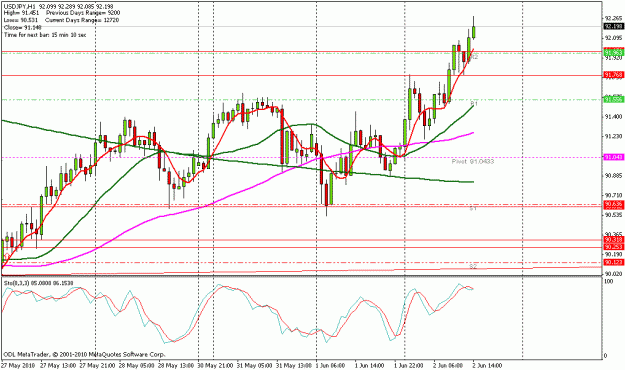625x370 pixels.
Task: Click the S1 support label
Action: click(473, 209)
